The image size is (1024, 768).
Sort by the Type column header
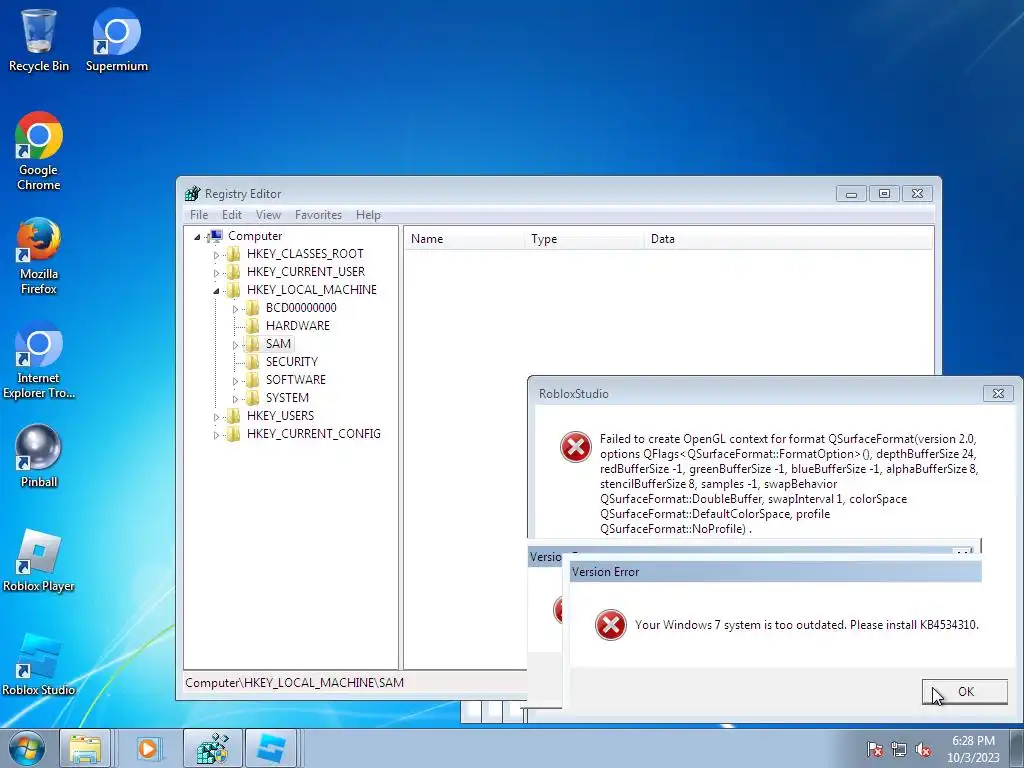click(584, 239)
